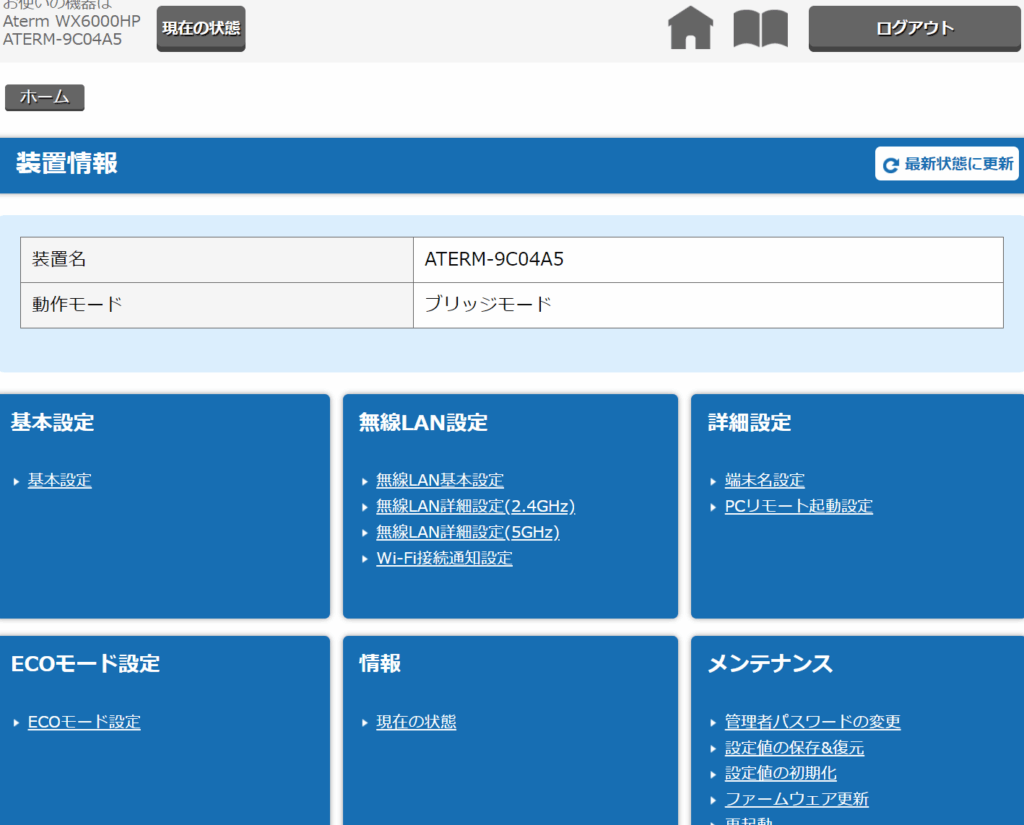Open 設定値の保存&復元 link

794,748
